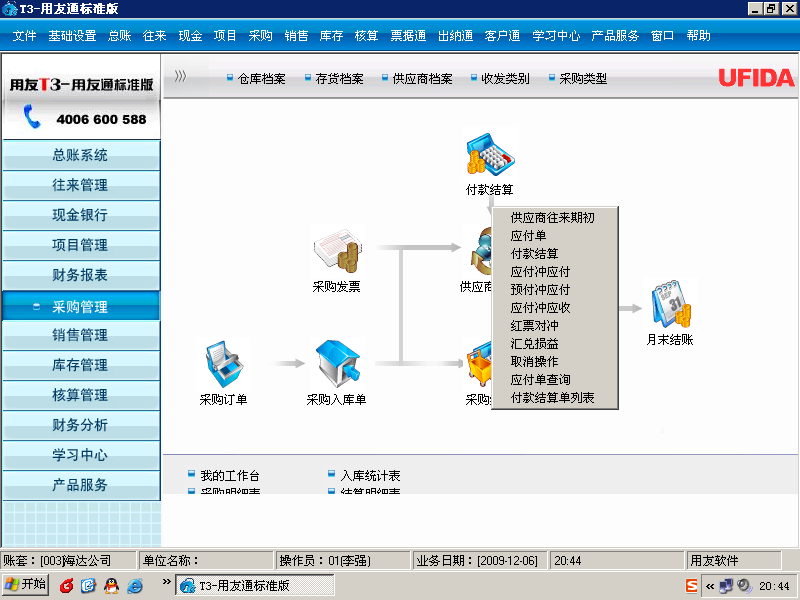Open the 客户通 menu
Viewport: 800px width, 600px height.
point(502,36)
